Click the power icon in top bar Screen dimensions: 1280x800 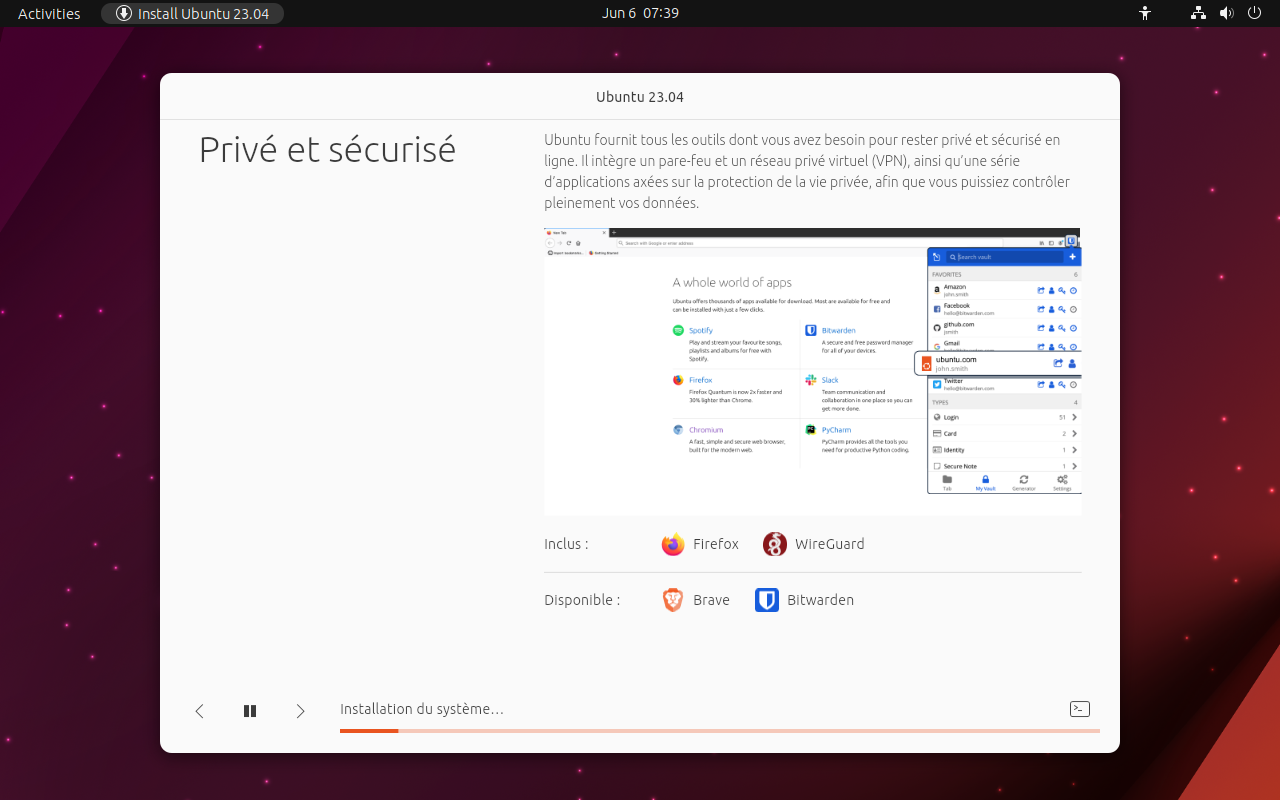1255,13
